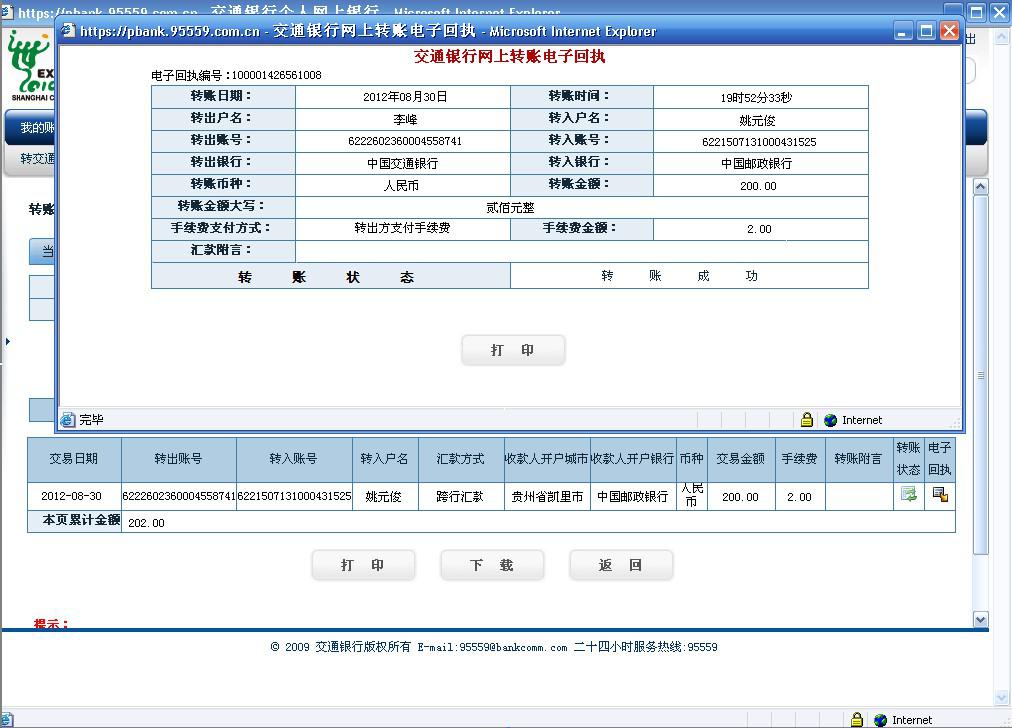Click the 转账状态 icon in the transaction row
The image size is (1012, 728).
click(908, 494)
